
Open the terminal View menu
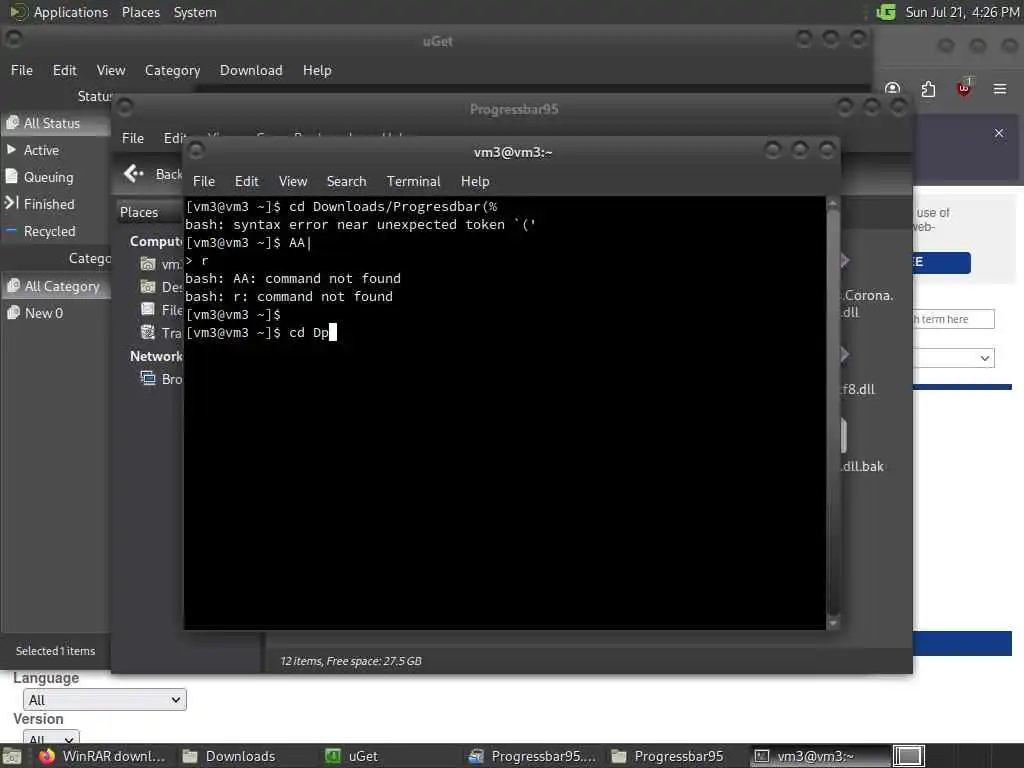tap(293, 182)
